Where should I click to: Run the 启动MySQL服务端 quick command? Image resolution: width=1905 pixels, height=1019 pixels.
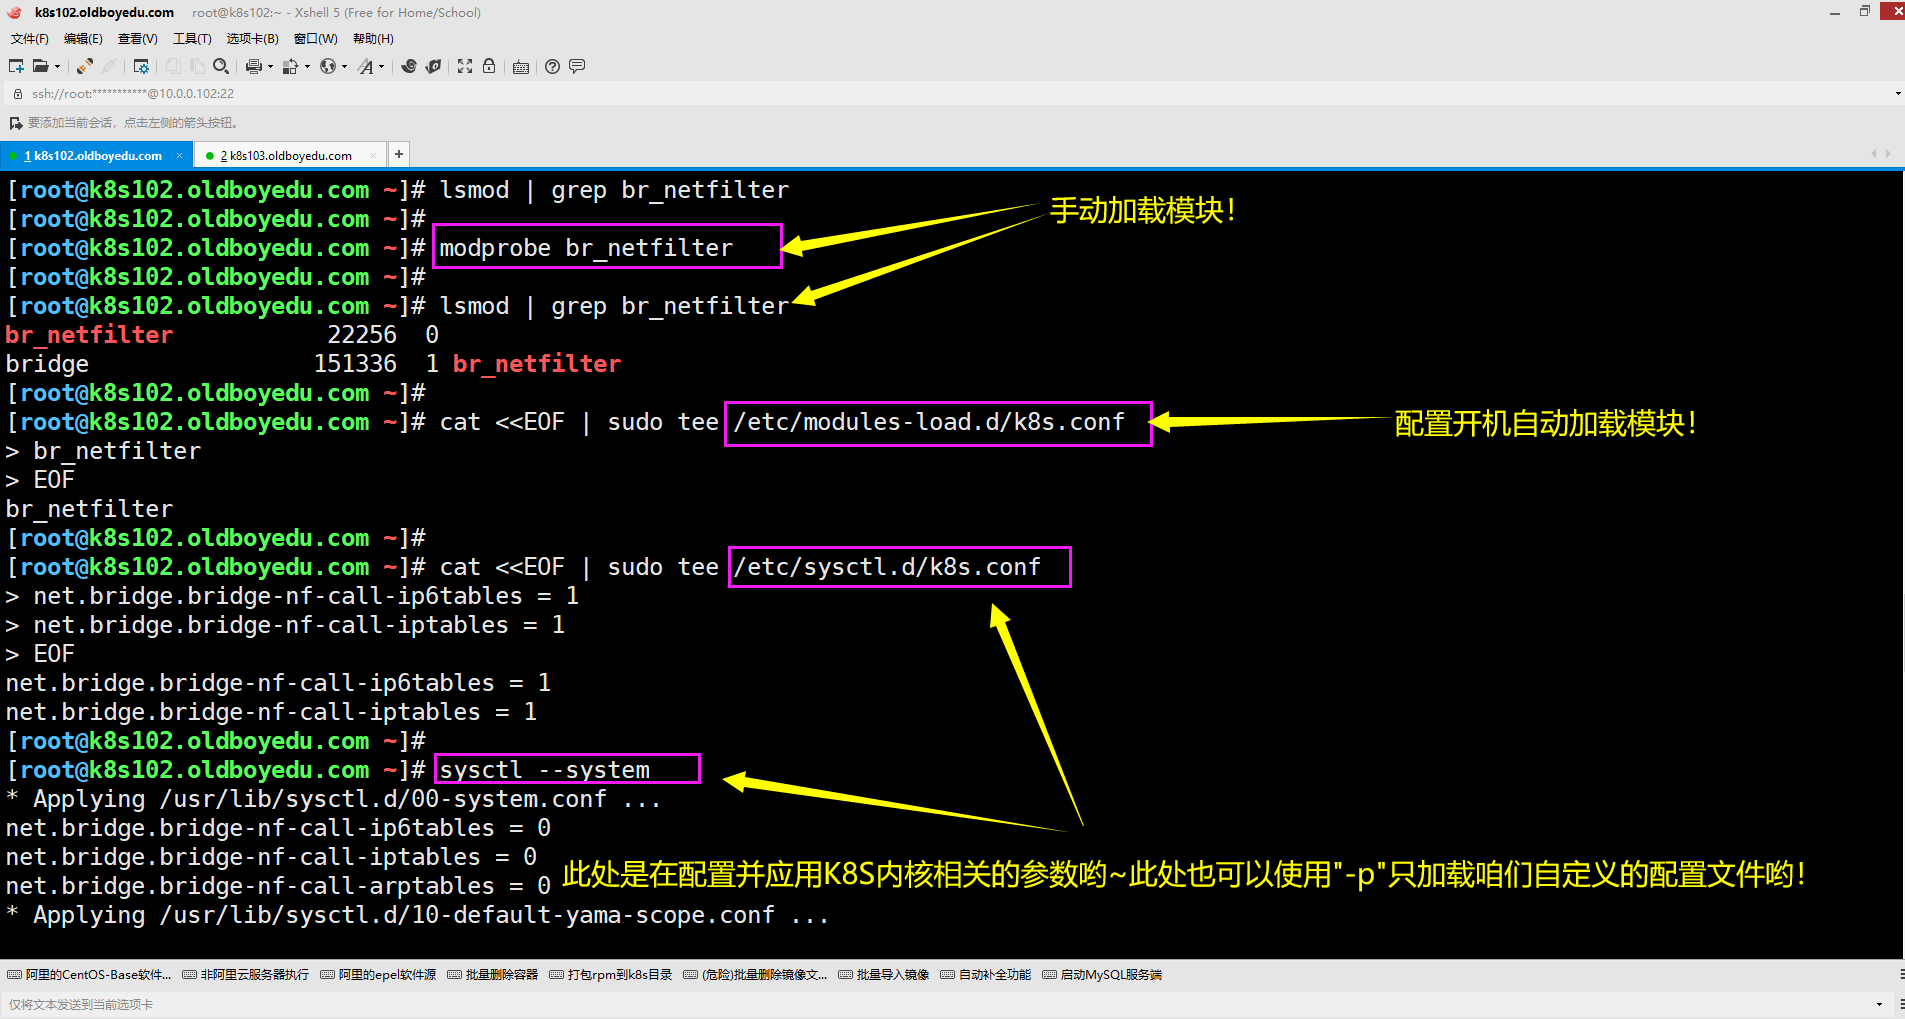click(x=1110, y=974)
